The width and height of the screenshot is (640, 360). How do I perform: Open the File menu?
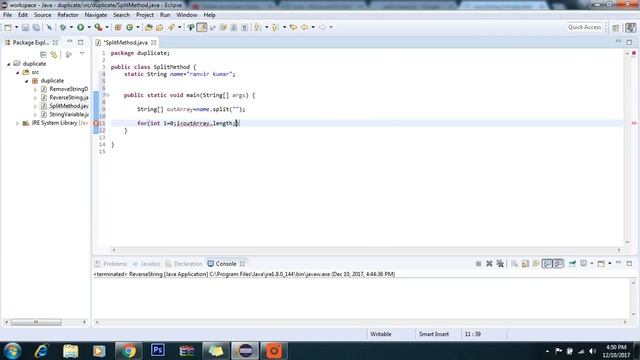pos(7,15)
